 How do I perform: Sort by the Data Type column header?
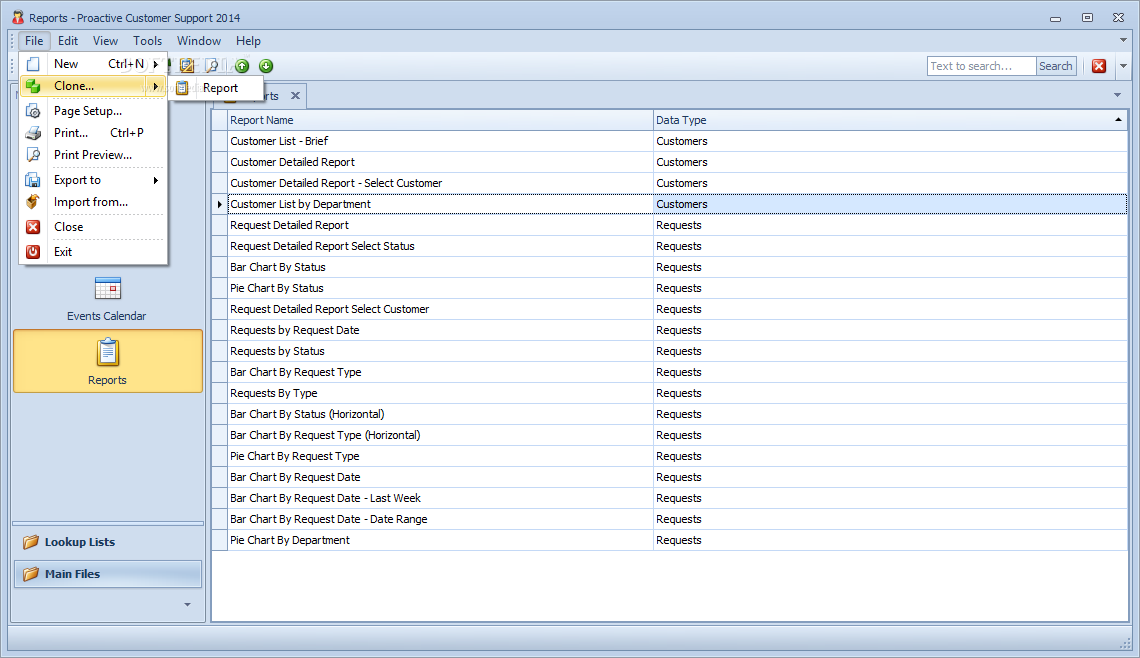point(890,120)
